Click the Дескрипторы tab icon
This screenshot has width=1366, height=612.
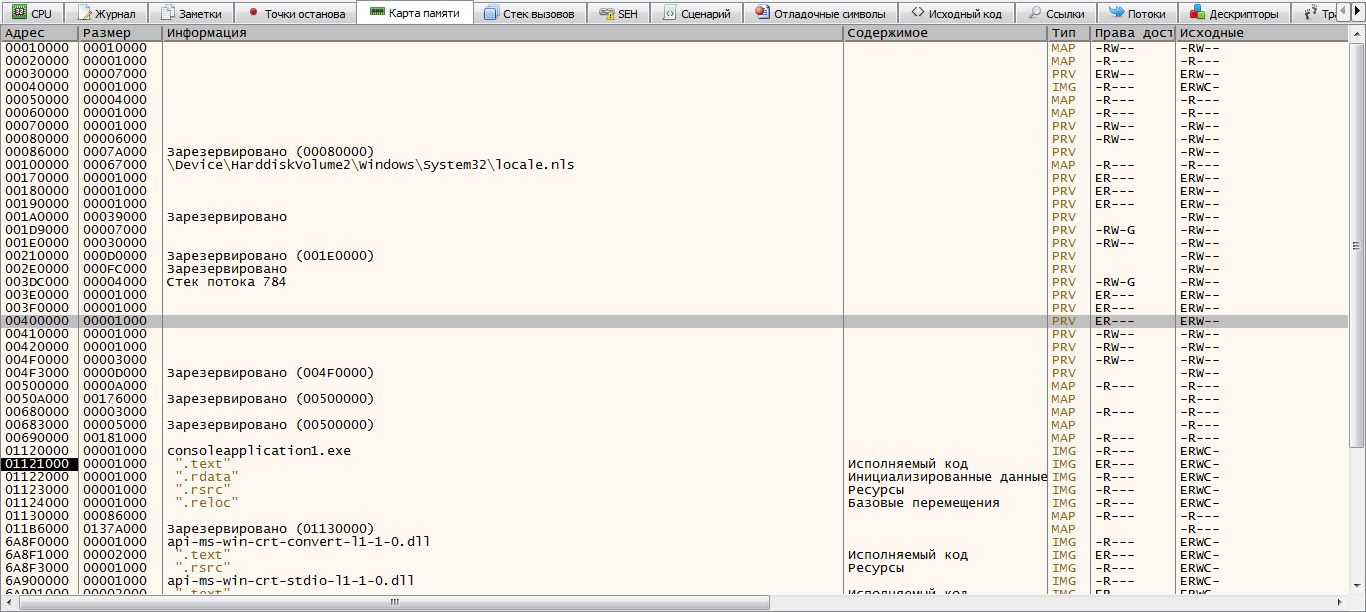[x=1197, y=14]
